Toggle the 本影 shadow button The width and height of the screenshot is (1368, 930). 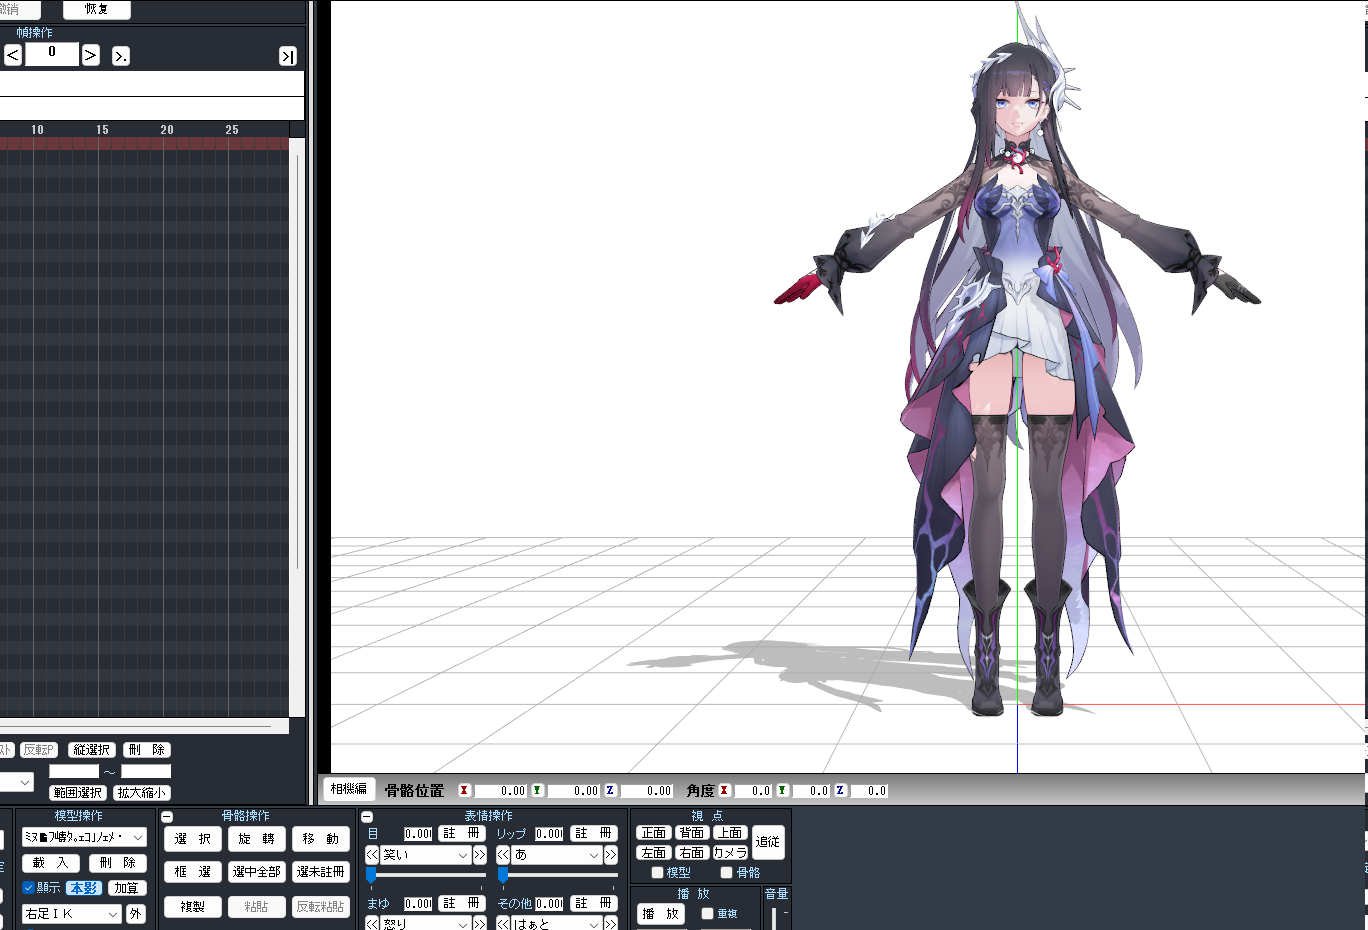pyautogui.click(x=84, y=888)
